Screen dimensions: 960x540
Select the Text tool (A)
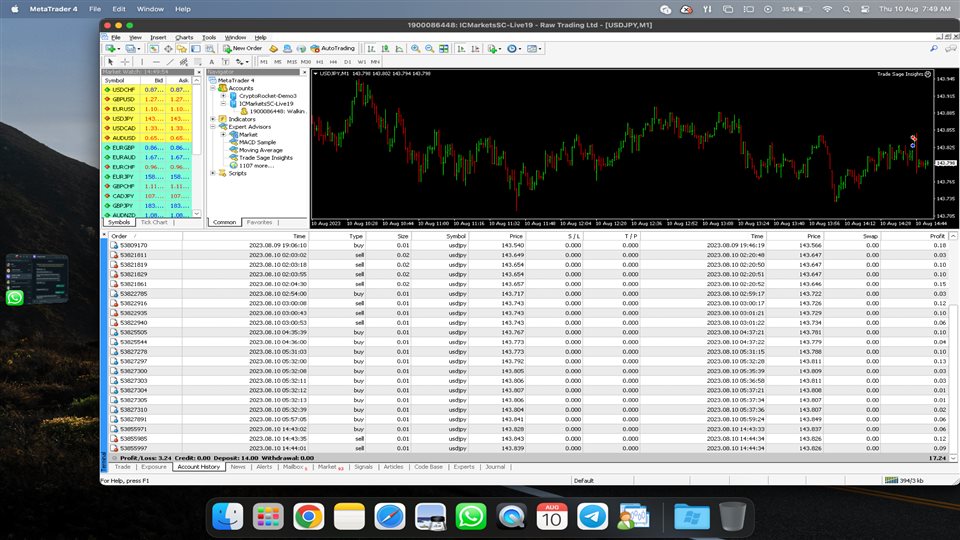point(211,62)
